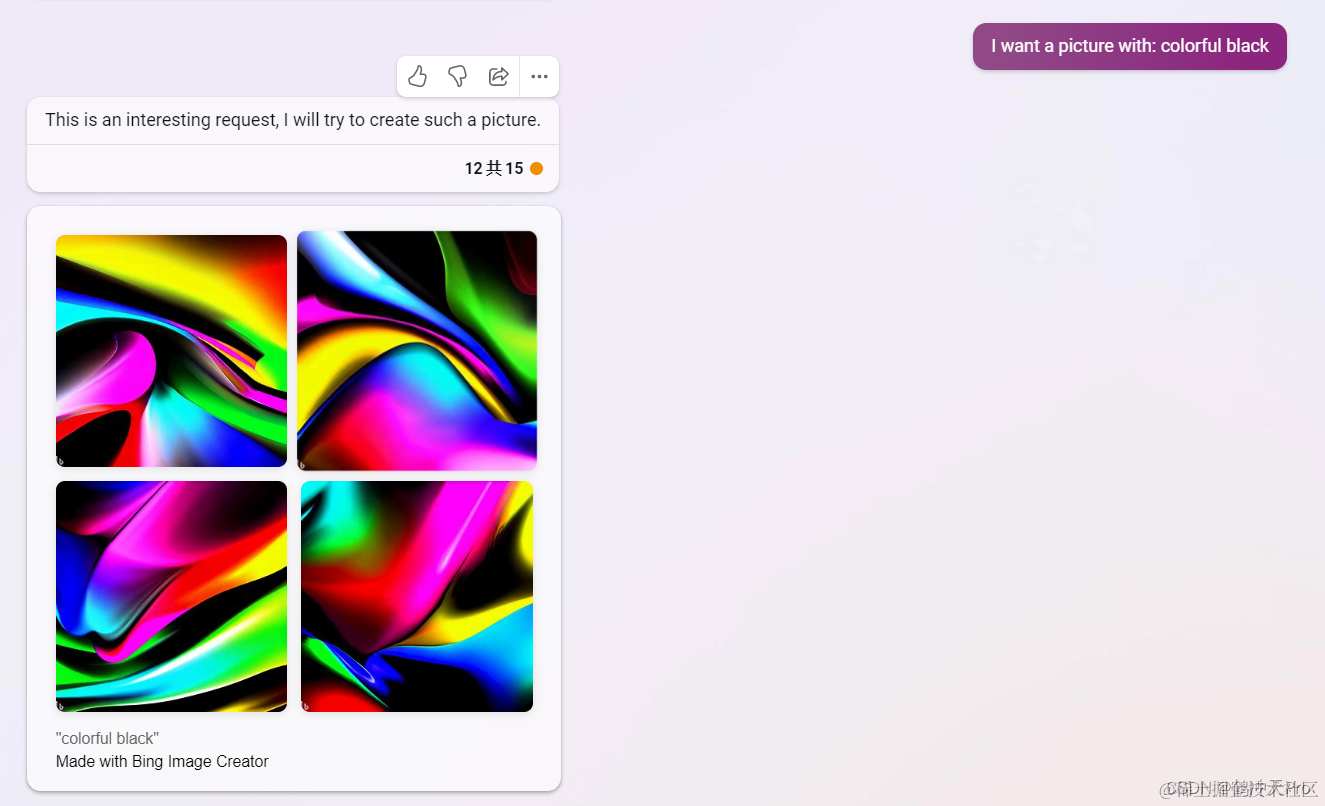Screen dimensions: 1325x806
Task: Select the assistant's text response bubble
Action: coord(293,120)
